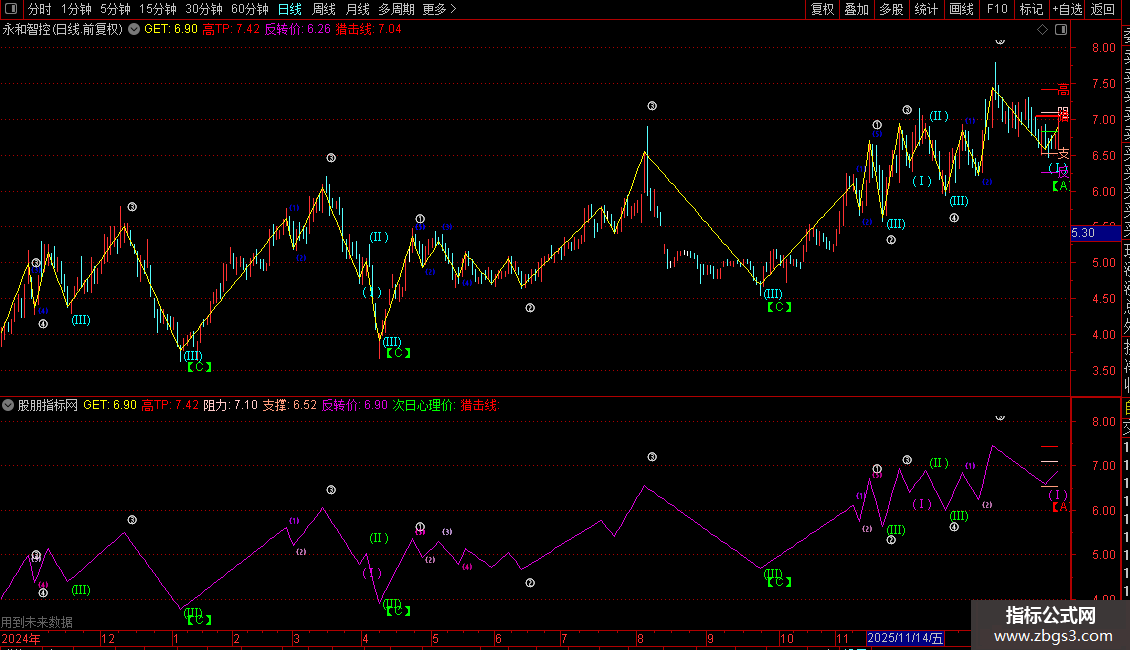Open the 更多 periods dropdown
Image resolution: width=1130 pixels, height=650 pixels.
(439, 9)
